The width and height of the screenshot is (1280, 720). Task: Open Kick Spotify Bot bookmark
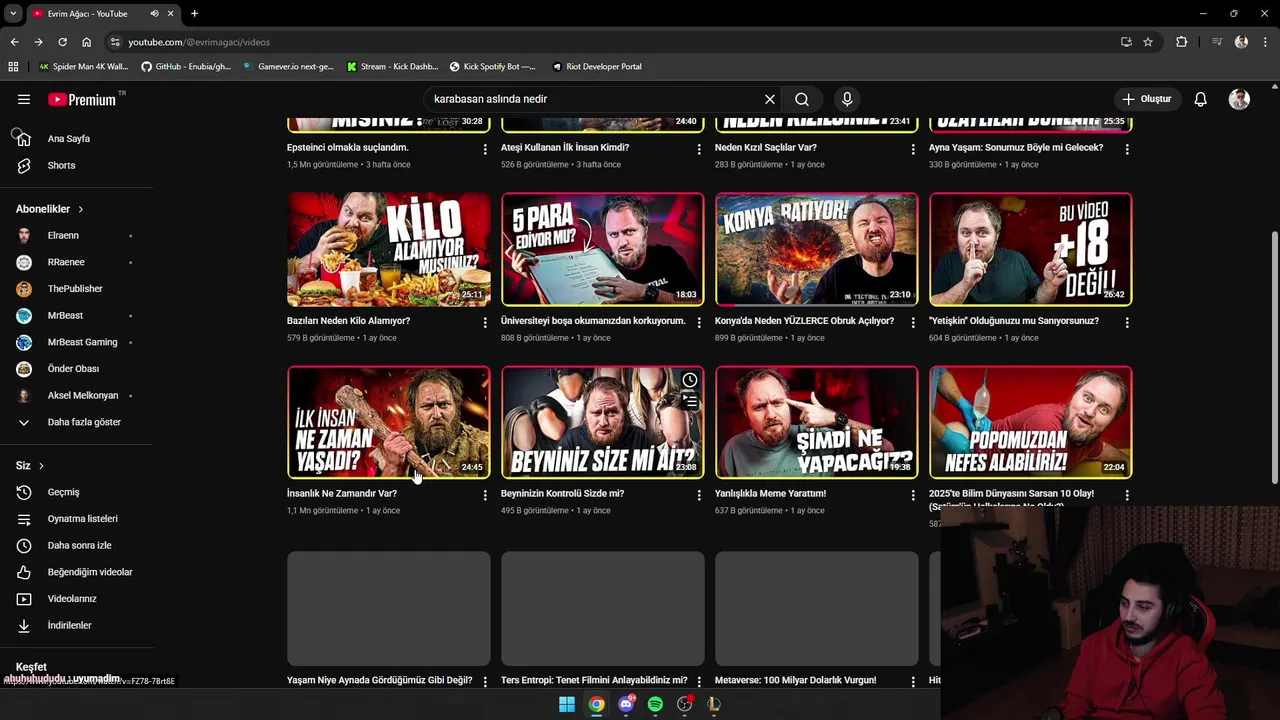pos(492,67)
